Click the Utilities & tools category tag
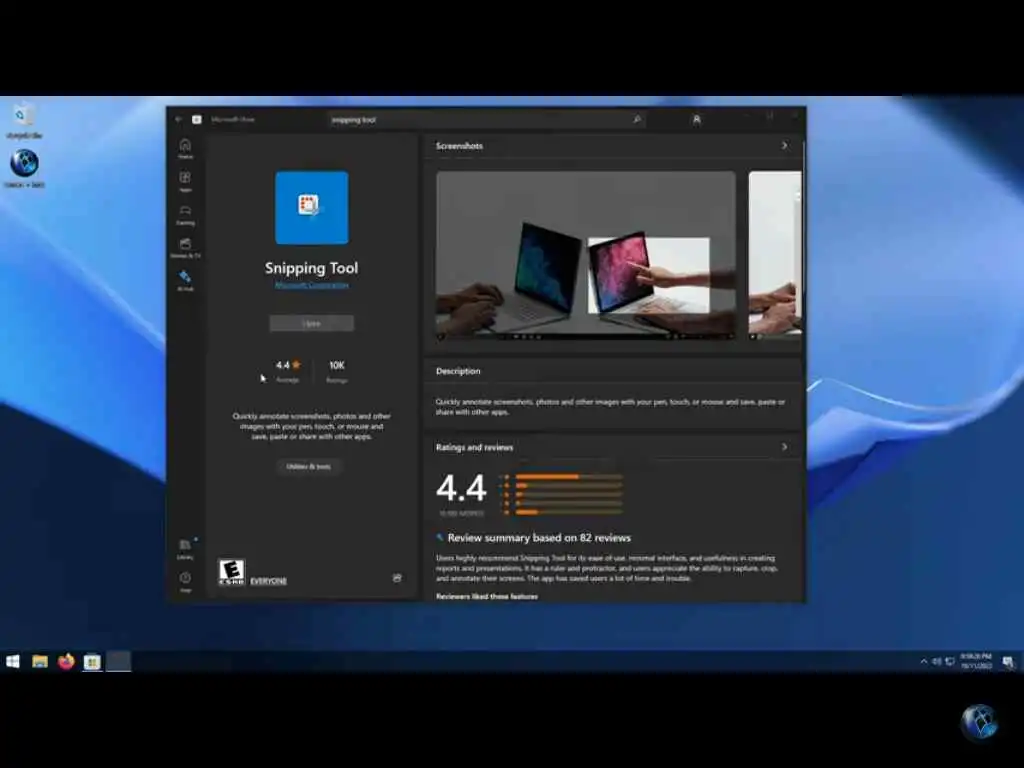This screenshot has width=1024, height=768. click(308, 466)
